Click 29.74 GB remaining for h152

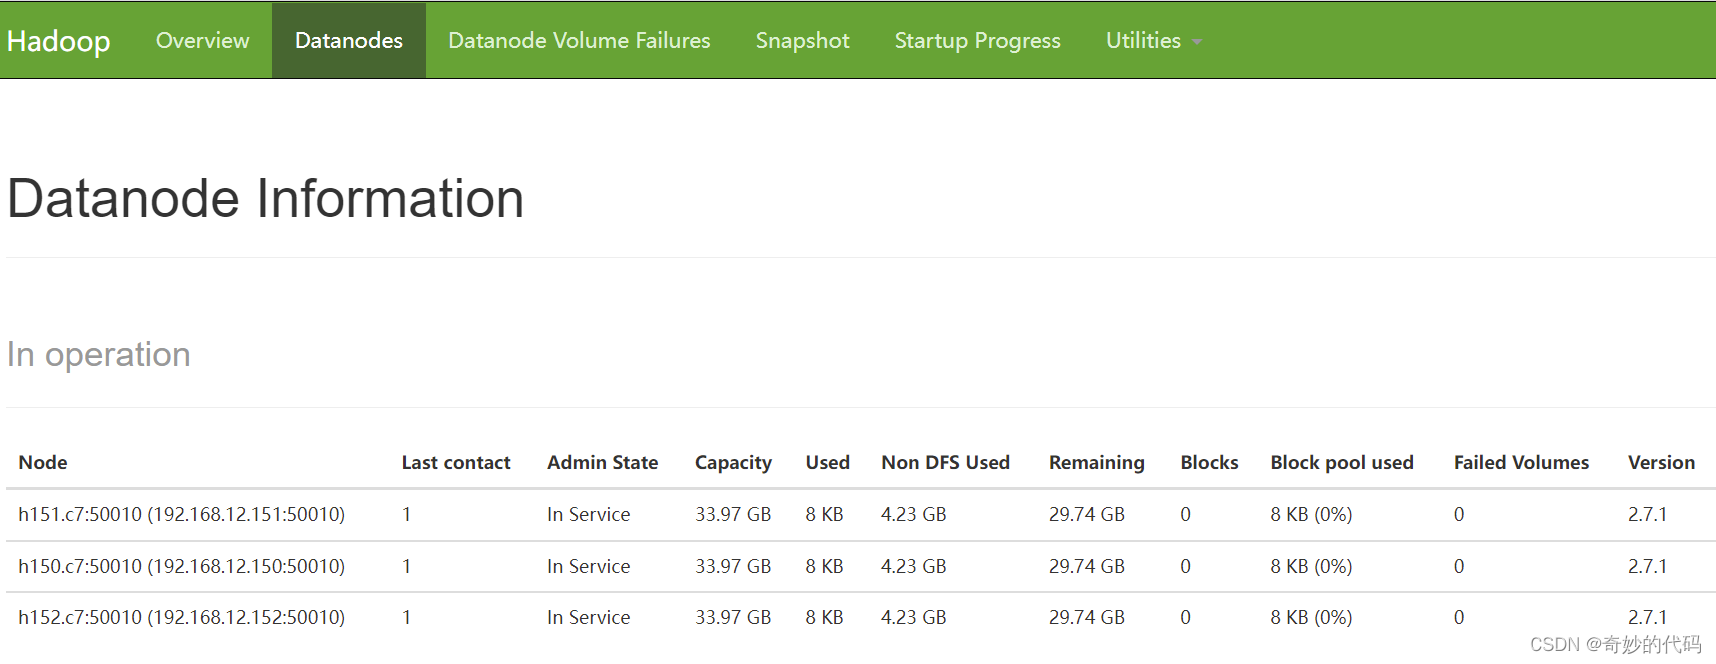[x=1086, y=617]
